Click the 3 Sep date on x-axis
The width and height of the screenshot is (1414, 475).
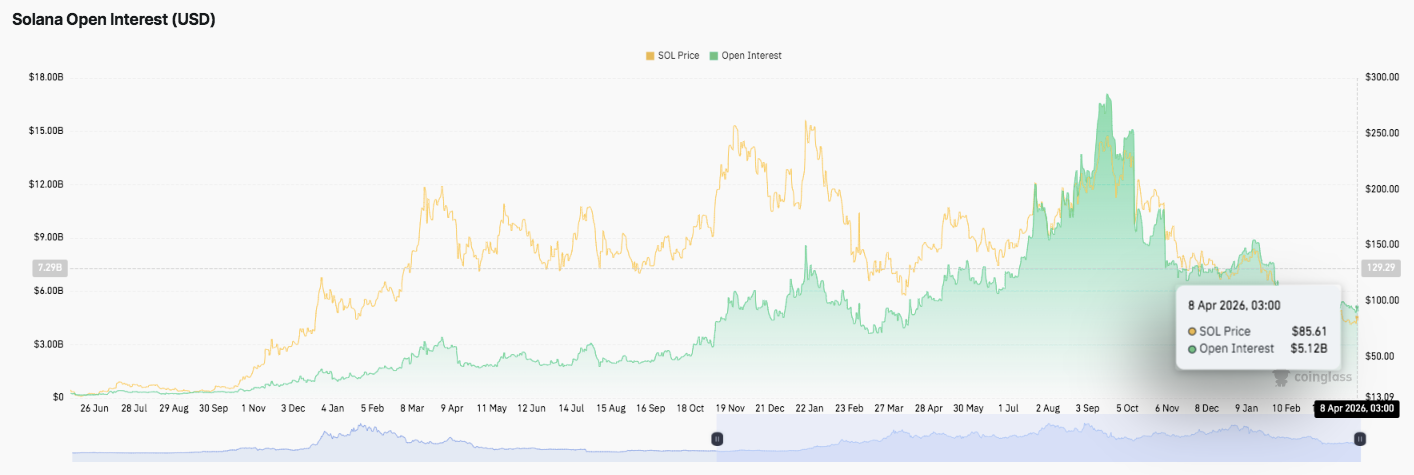(x=1085, y=408)
